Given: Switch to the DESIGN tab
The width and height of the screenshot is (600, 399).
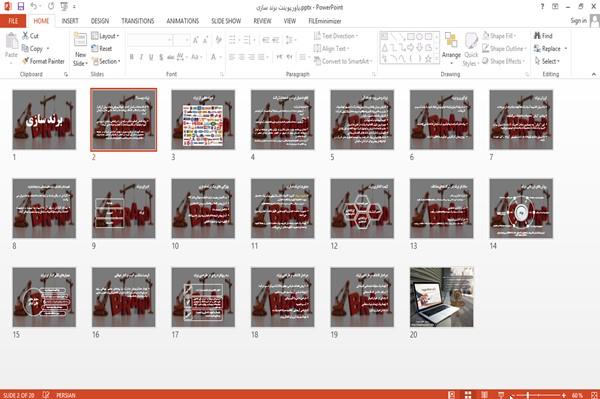Looking at the screenshot, I should 100,21.
